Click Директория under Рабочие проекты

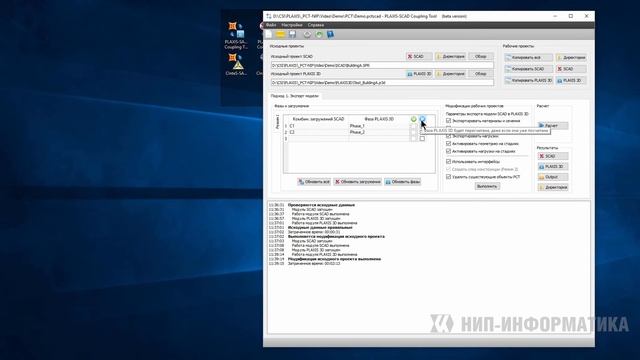(x=571, y=58)
